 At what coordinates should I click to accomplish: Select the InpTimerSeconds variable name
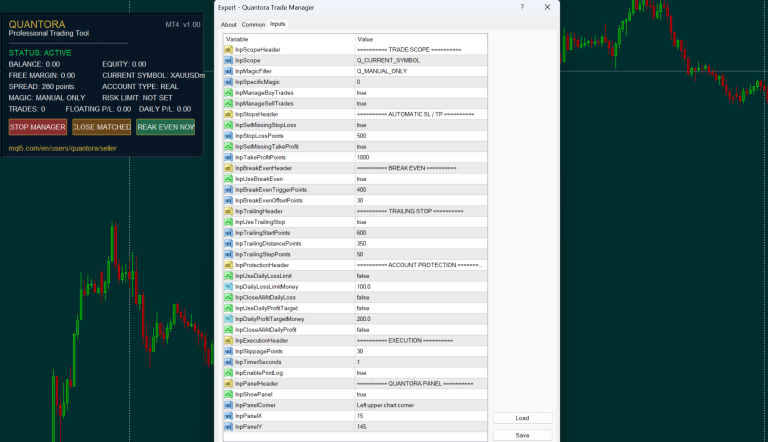(x=258, y=362)
